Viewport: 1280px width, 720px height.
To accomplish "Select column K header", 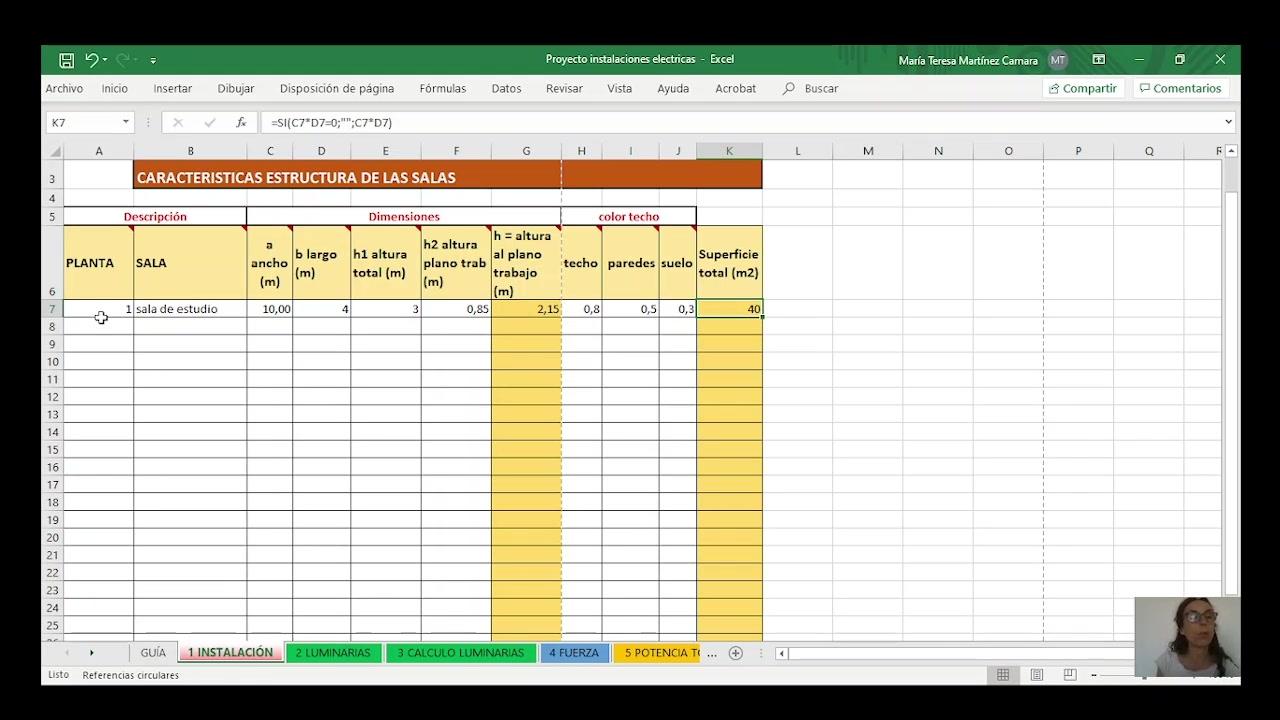I will click(x=729, y=151).
